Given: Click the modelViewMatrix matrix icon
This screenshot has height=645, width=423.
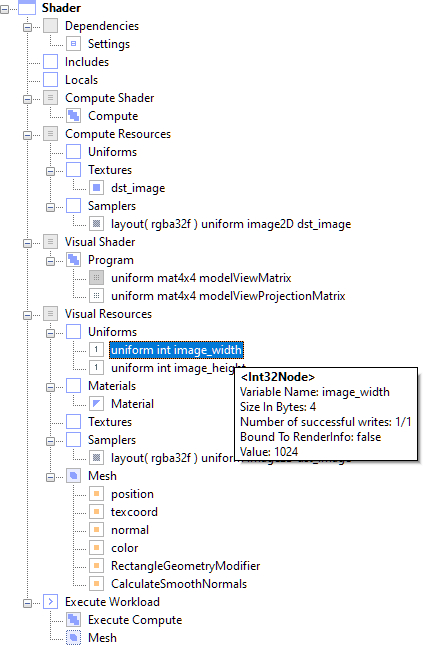Looking at the screenshot, I should click(x=96, y=278).
